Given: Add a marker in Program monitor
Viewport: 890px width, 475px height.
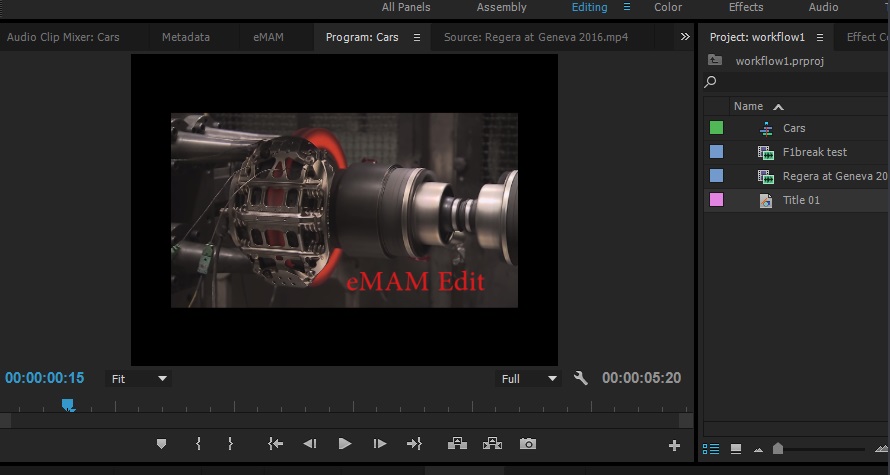Looking at the screenshot, I should click(161, 444).
